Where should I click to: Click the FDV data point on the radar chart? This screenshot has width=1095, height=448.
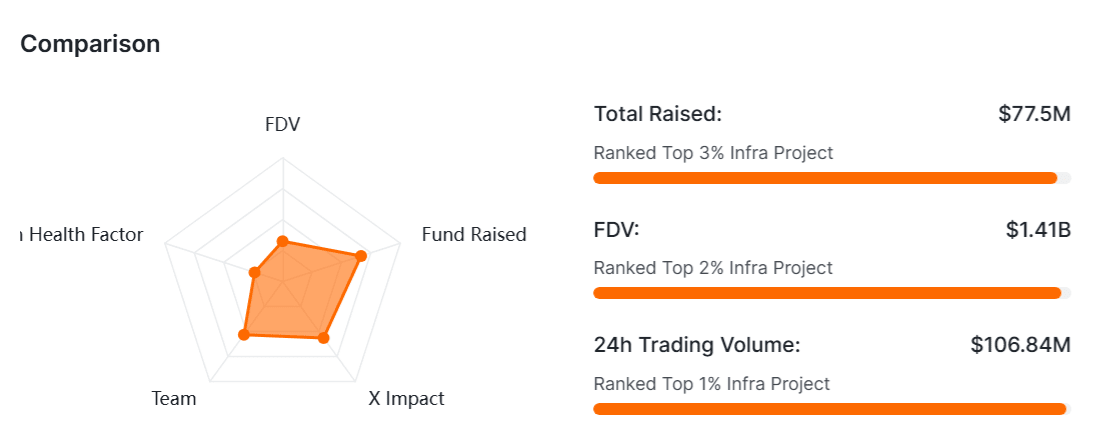[x=282, y=241]
